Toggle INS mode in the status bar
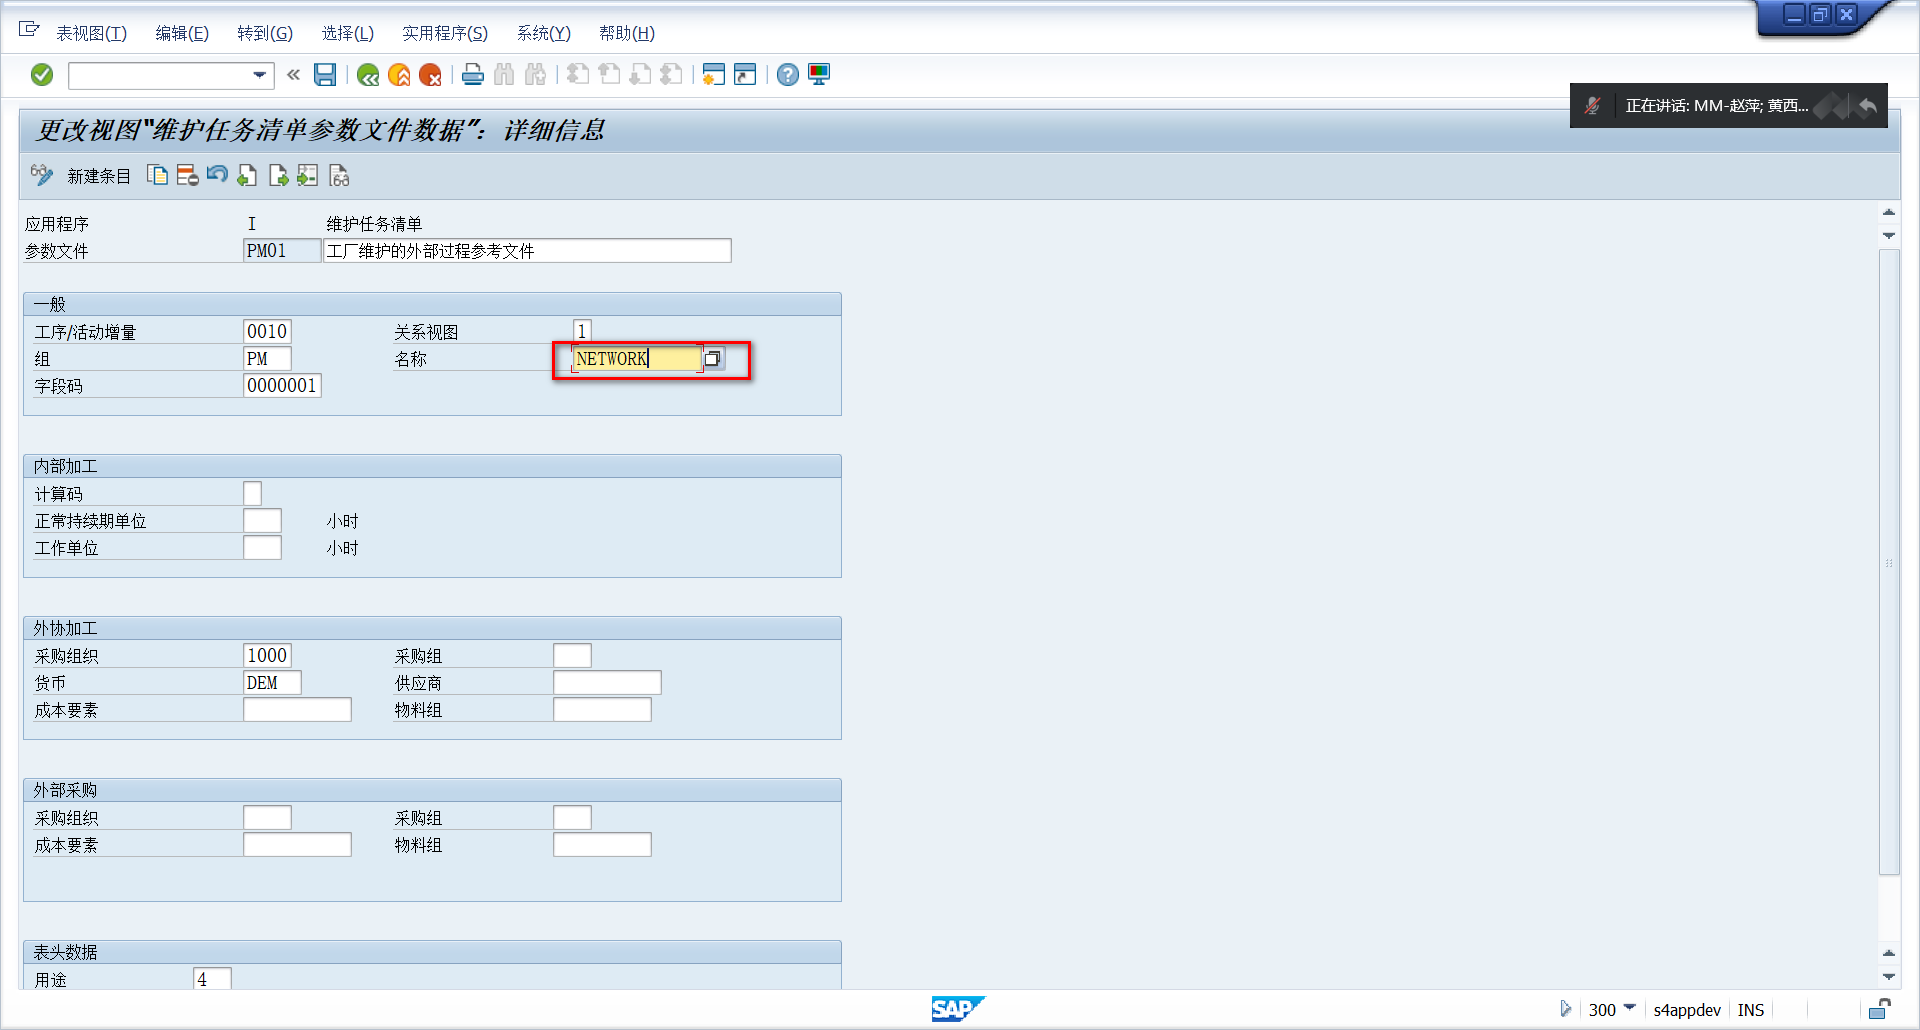Image resolution: width=1920 pixels, height=1030 pixels. pos(1751,1010)
